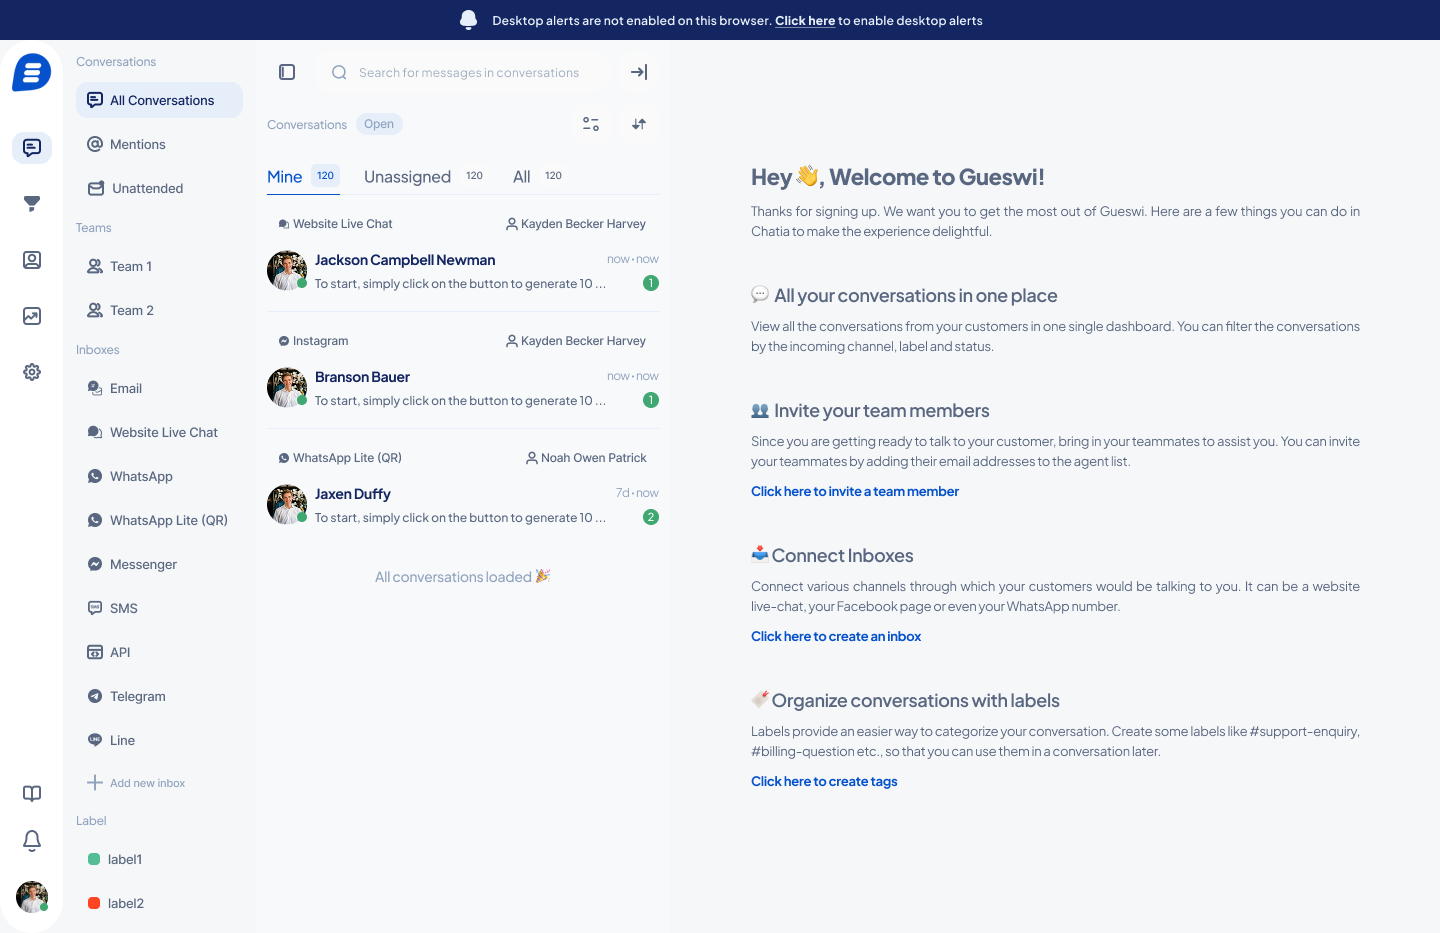Open the Settings gear icon
This screenshot has height=933, width=1440.
32,372
